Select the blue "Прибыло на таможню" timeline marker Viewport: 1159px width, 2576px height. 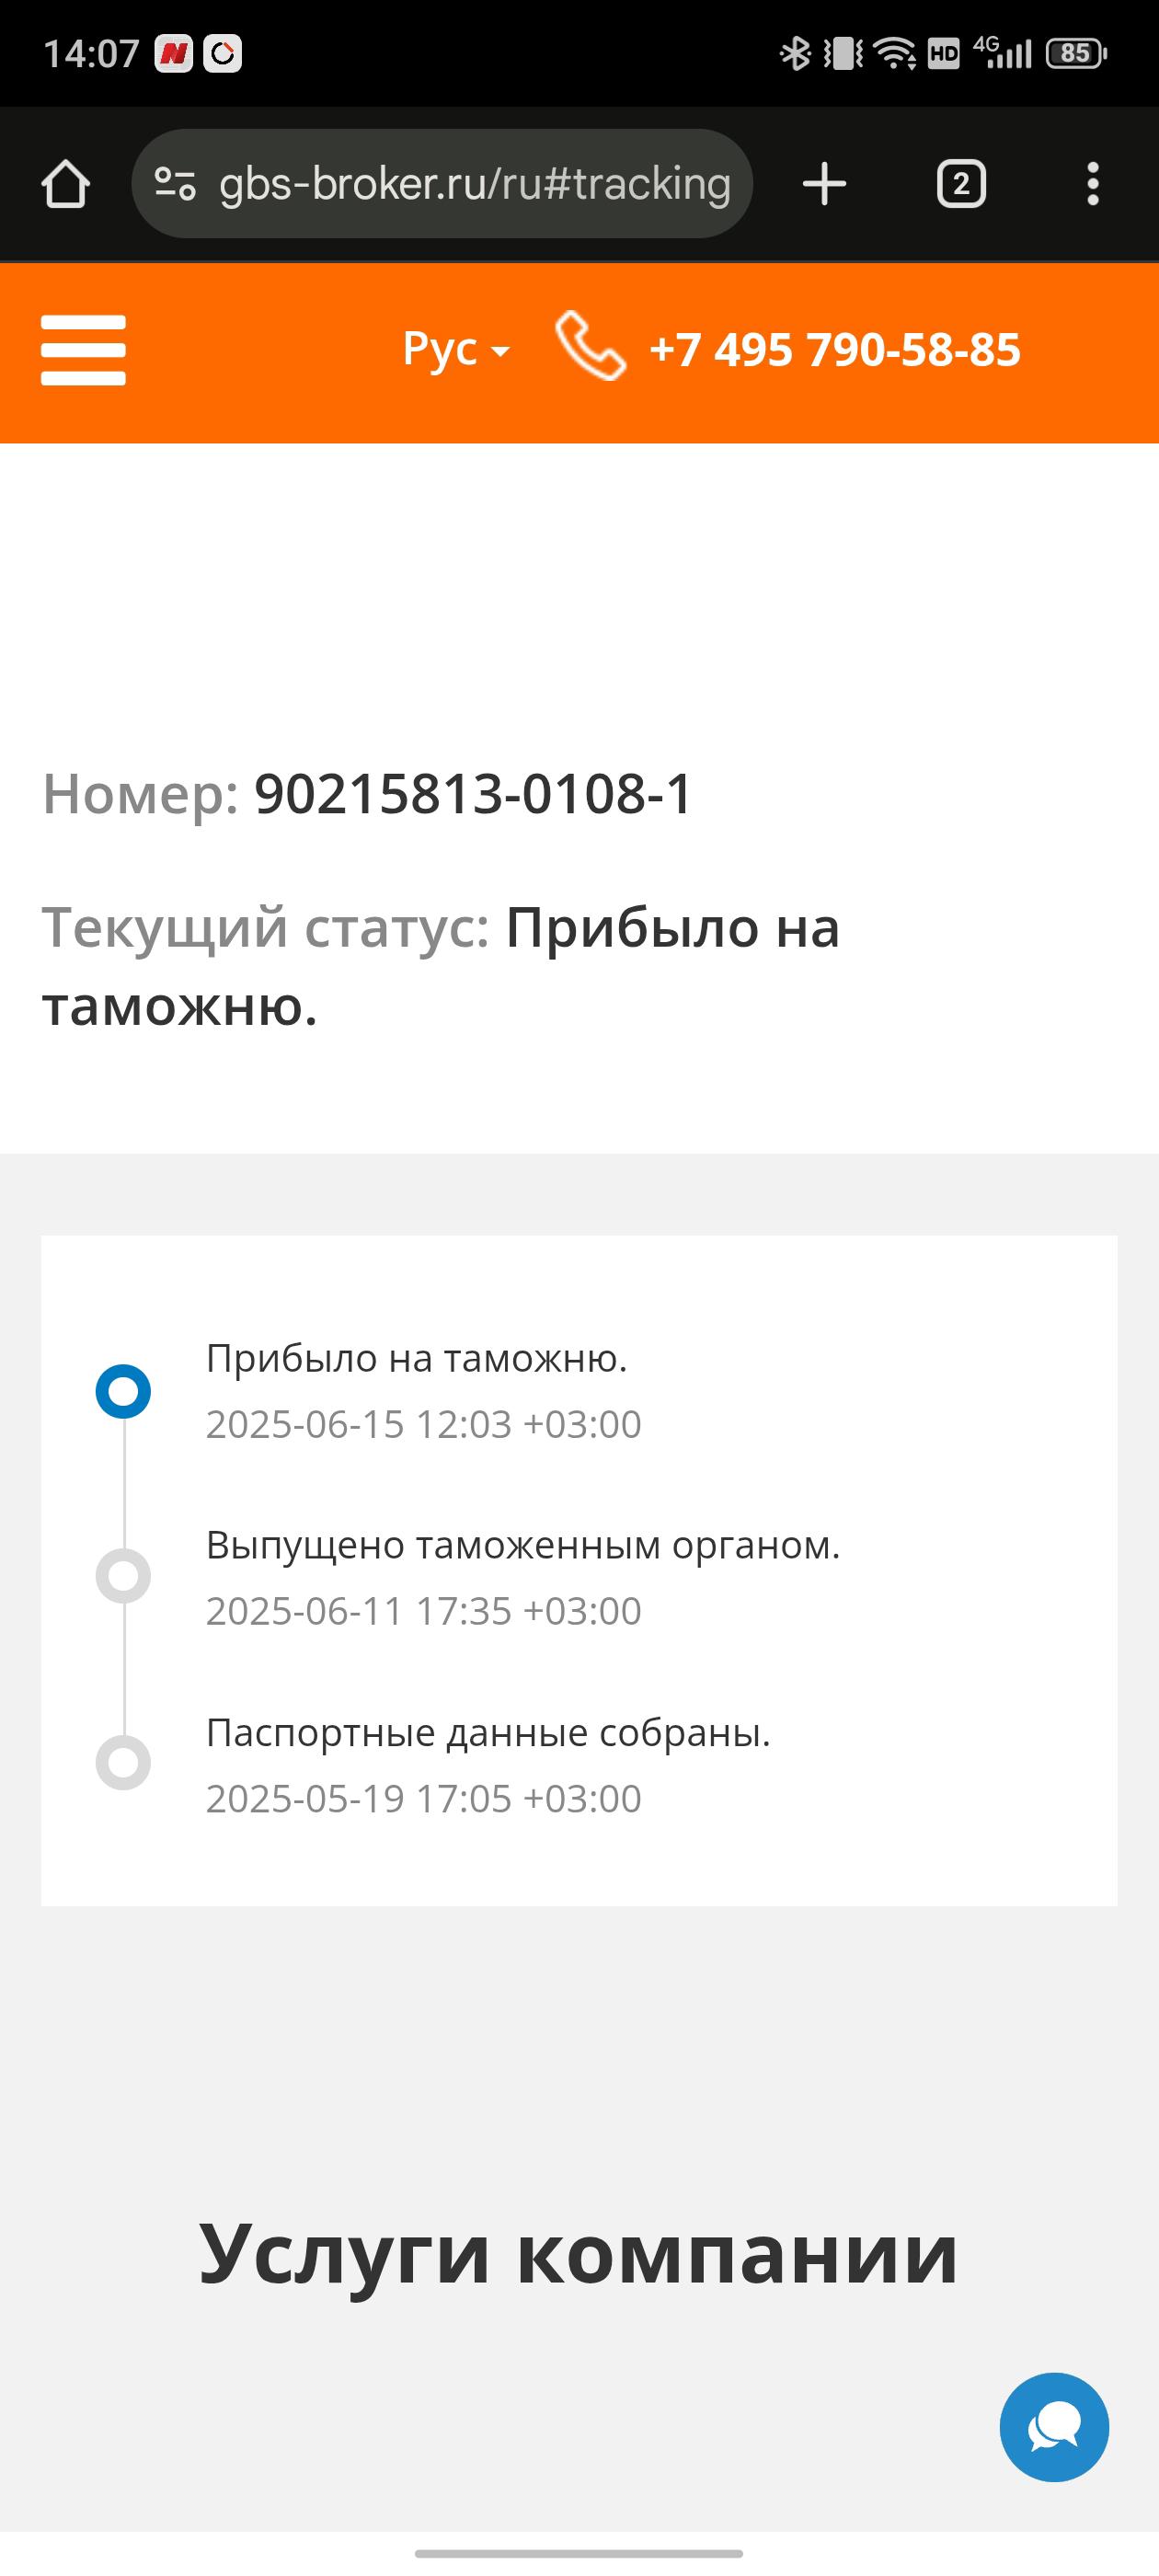[x=123, y=1391]
